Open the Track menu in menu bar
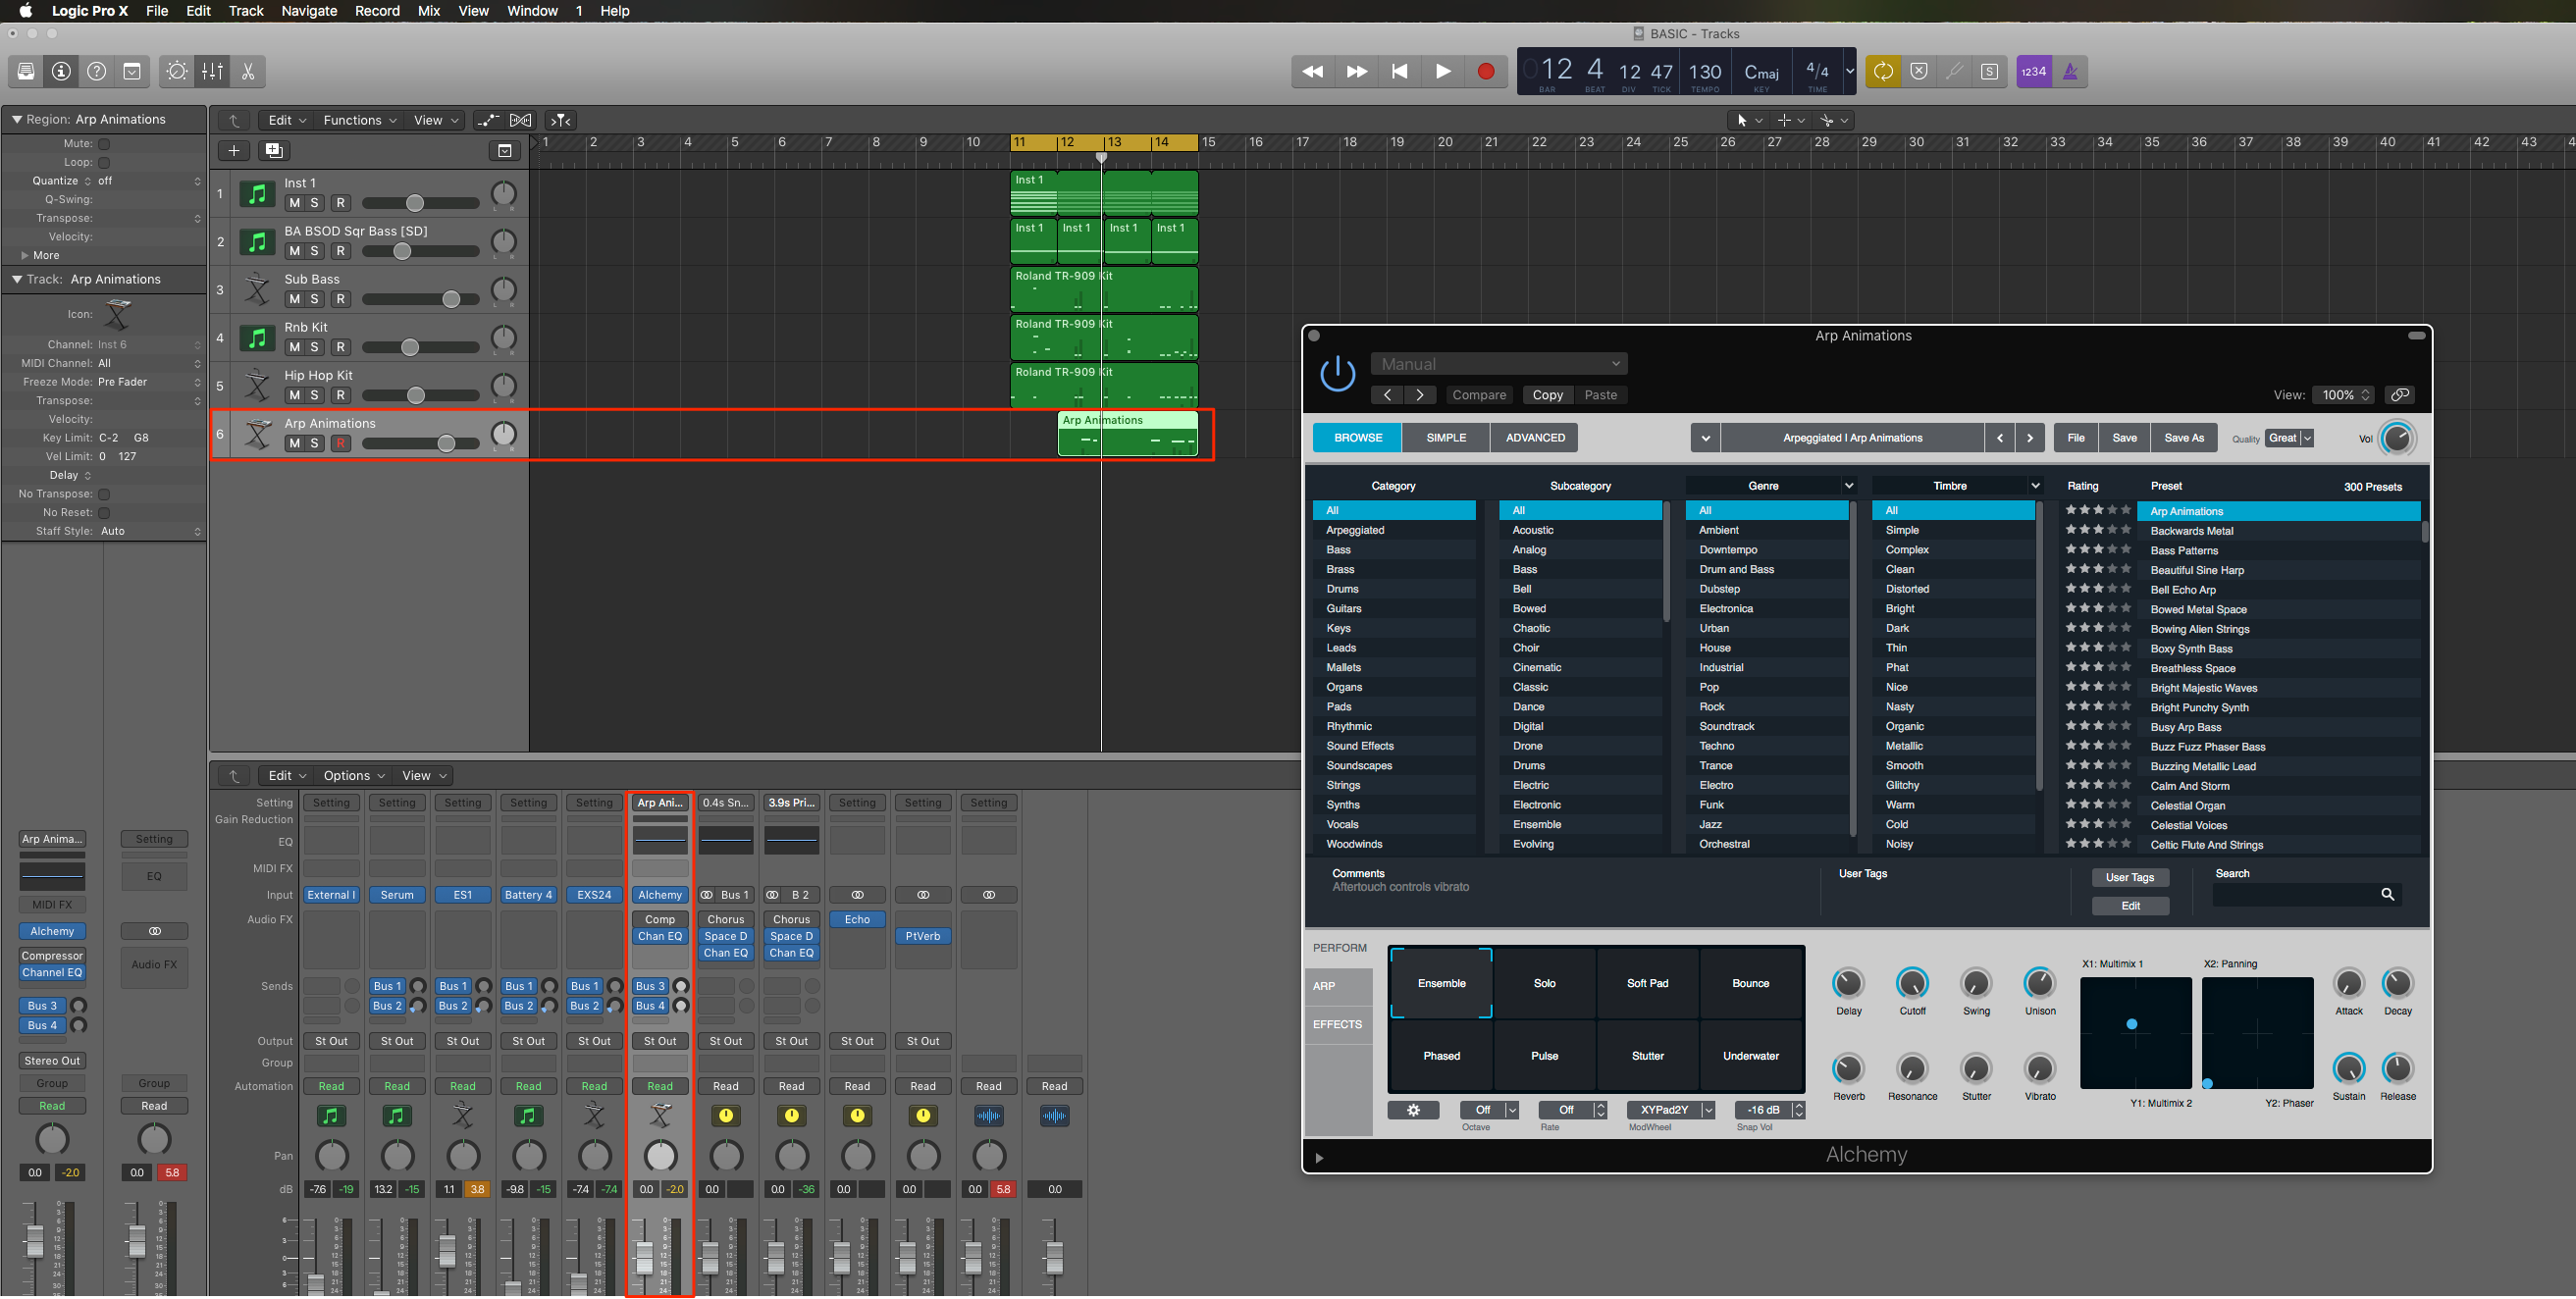Screen dimensions: 2576x1299 tap(246, 11)
